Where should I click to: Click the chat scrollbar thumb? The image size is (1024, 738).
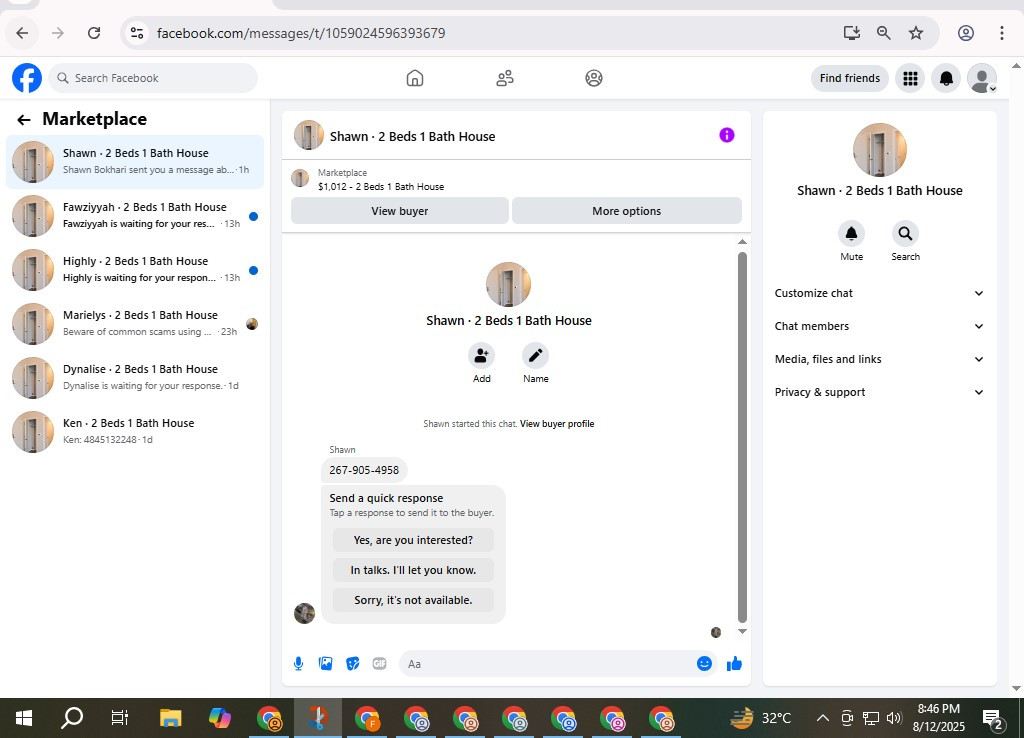742,436
